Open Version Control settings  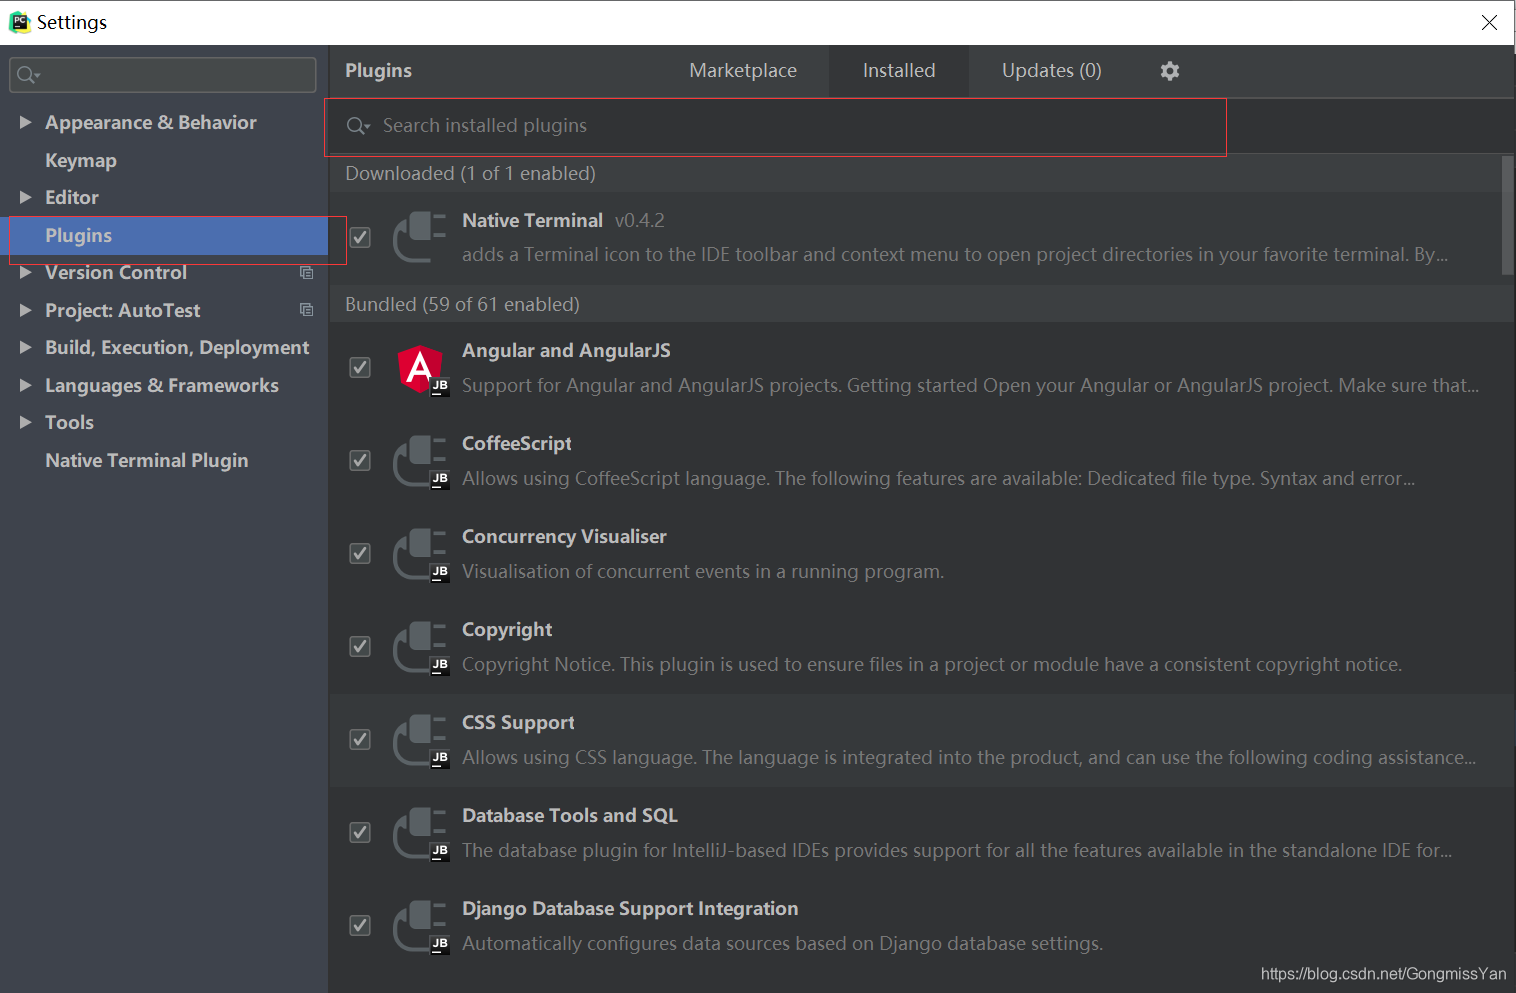[116, 272]
